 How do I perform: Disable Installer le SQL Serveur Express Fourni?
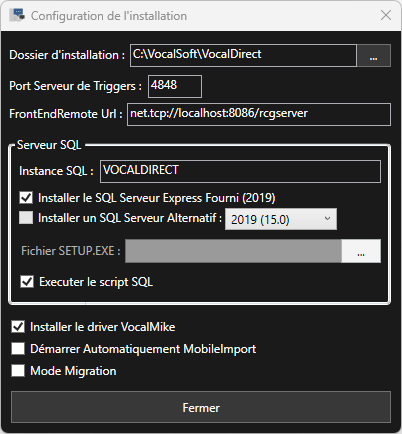[26, 198]
